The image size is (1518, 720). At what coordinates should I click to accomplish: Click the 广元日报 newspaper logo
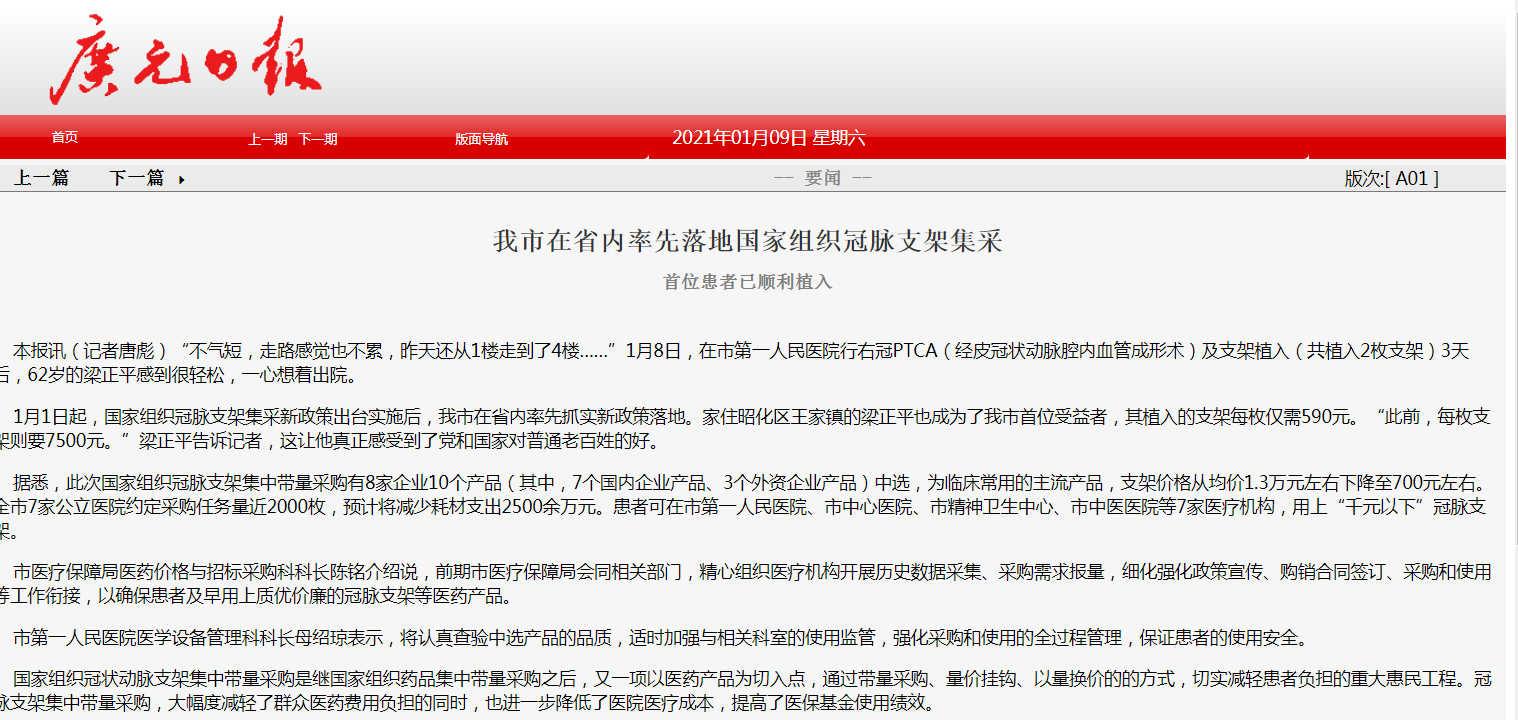pyautogui.click(x=186, y=62)
